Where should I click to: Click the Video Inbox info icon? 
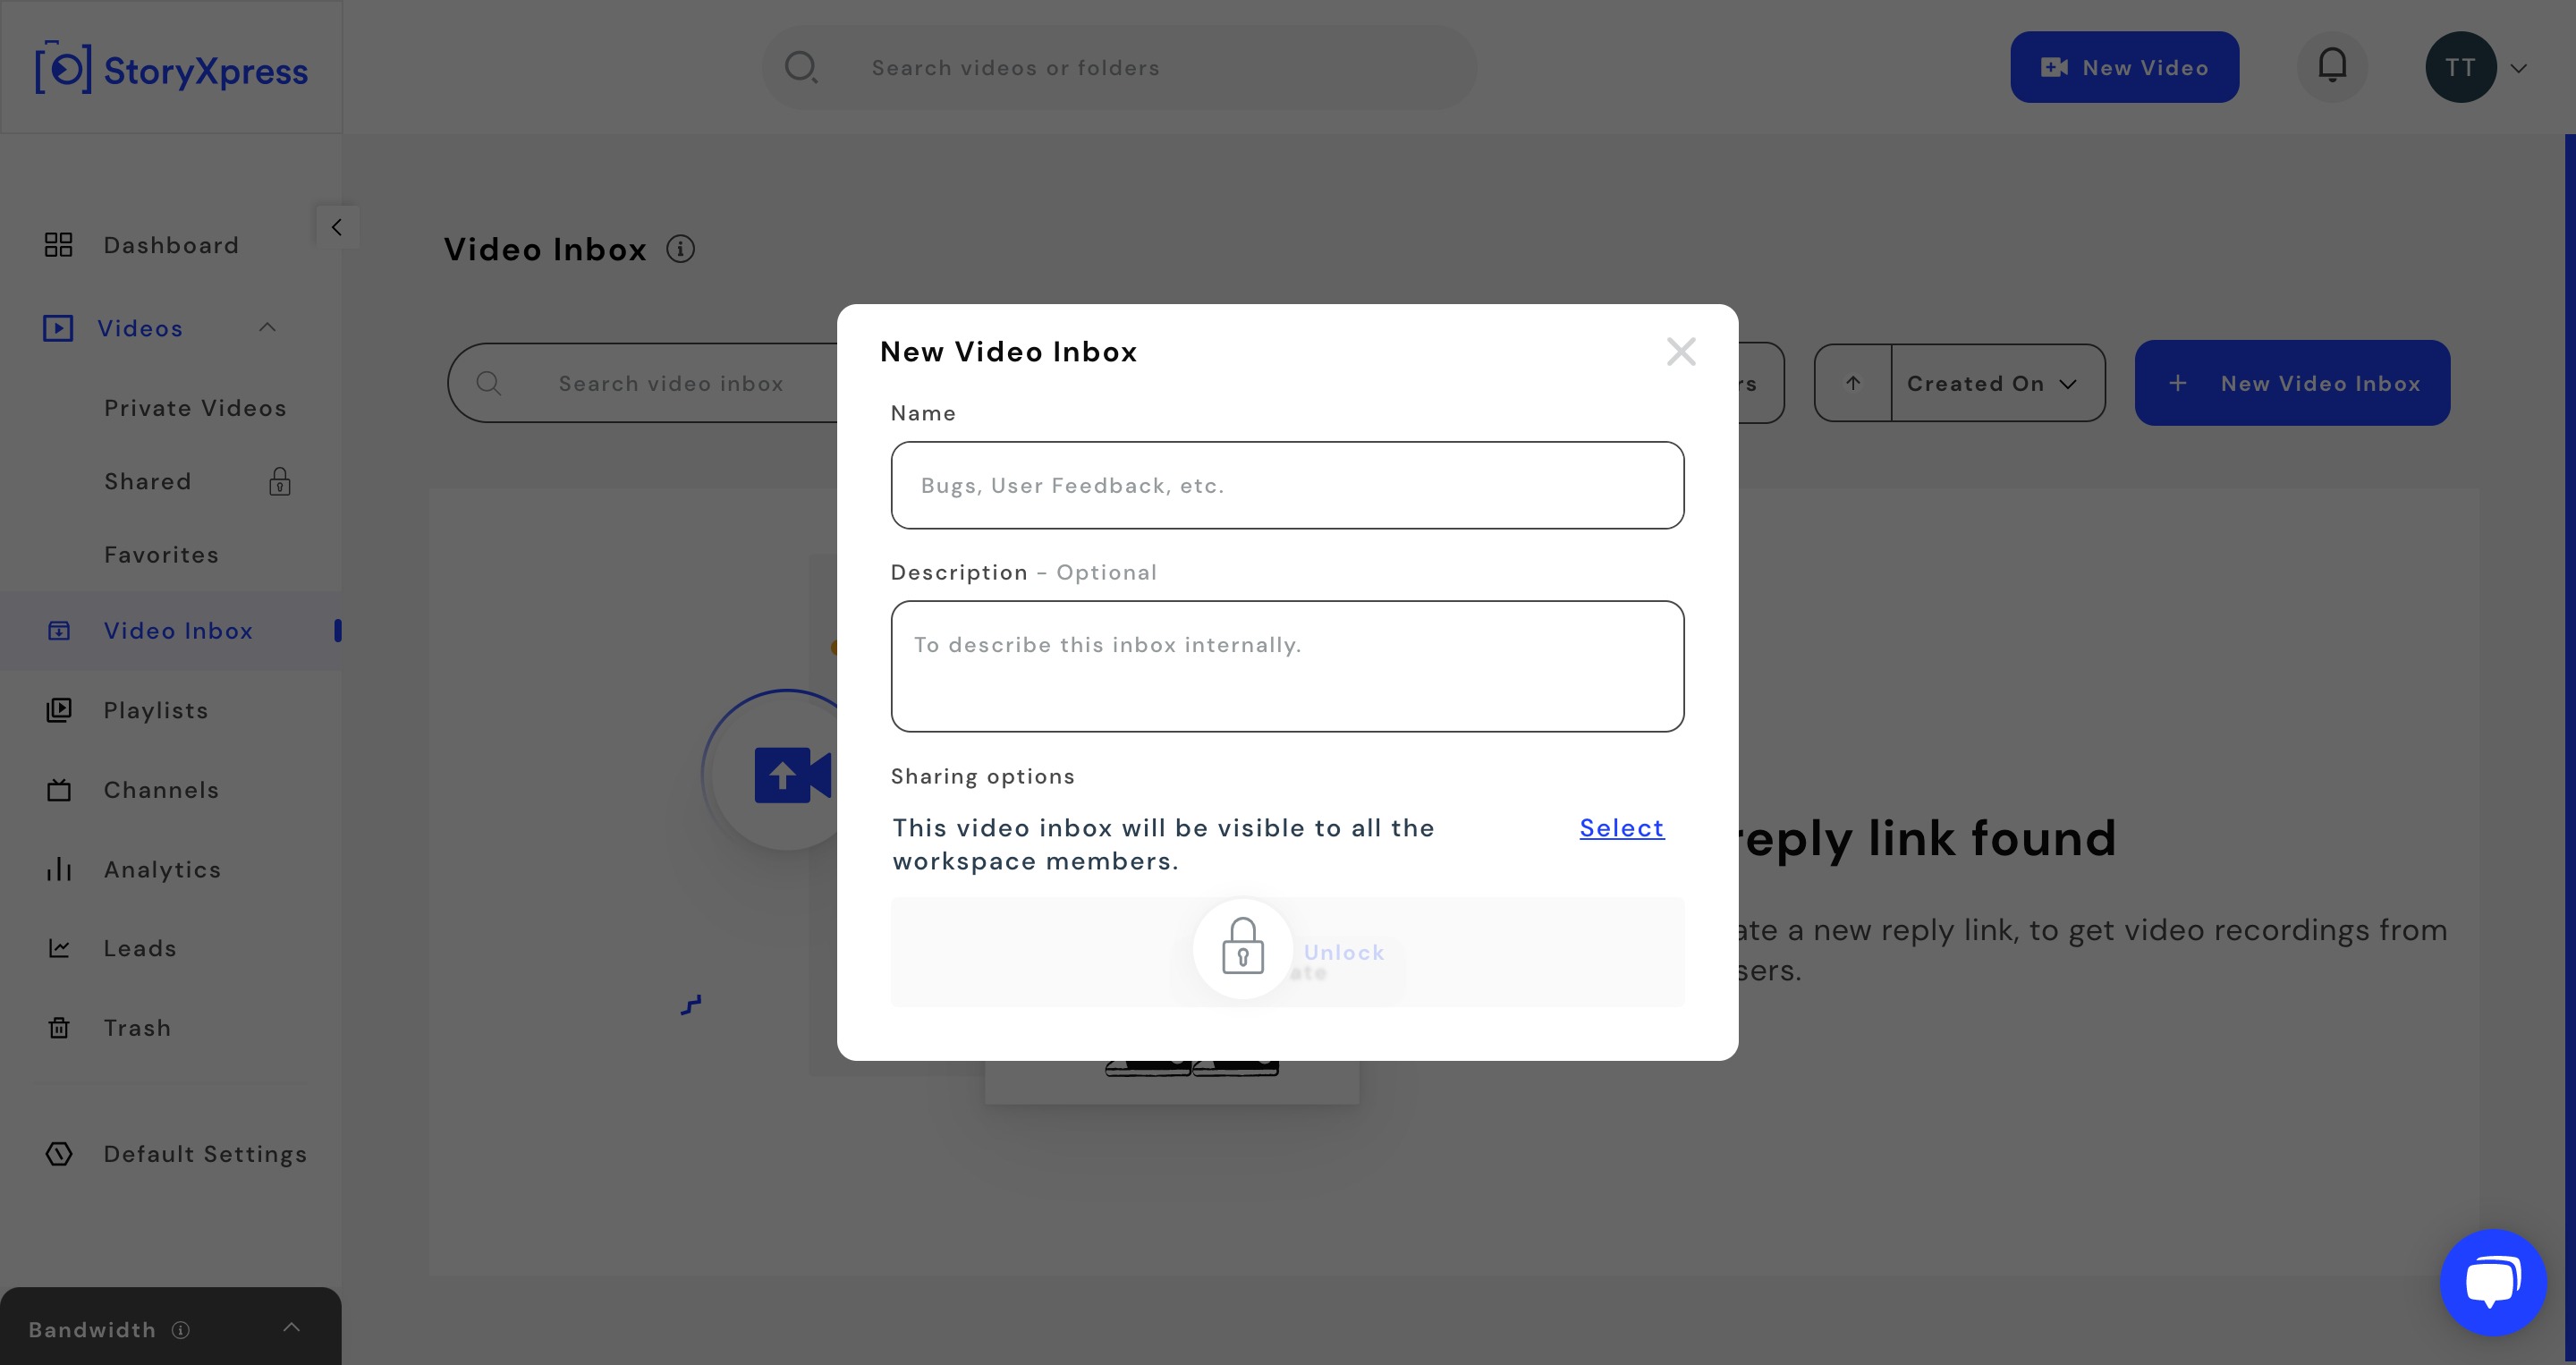click(680, 249)
